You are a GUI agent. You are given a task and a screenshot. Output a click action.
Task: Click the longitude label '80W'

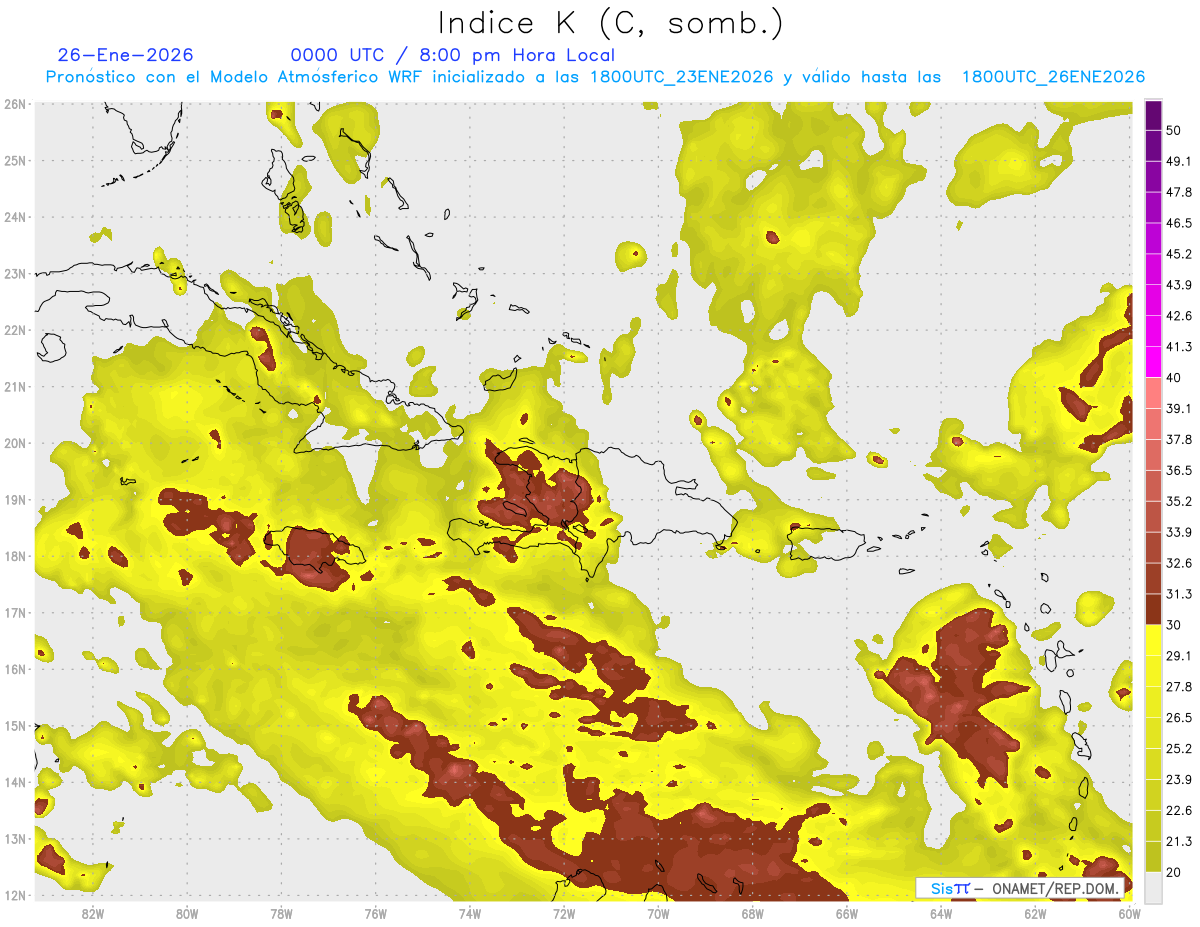tap(186, 913)
